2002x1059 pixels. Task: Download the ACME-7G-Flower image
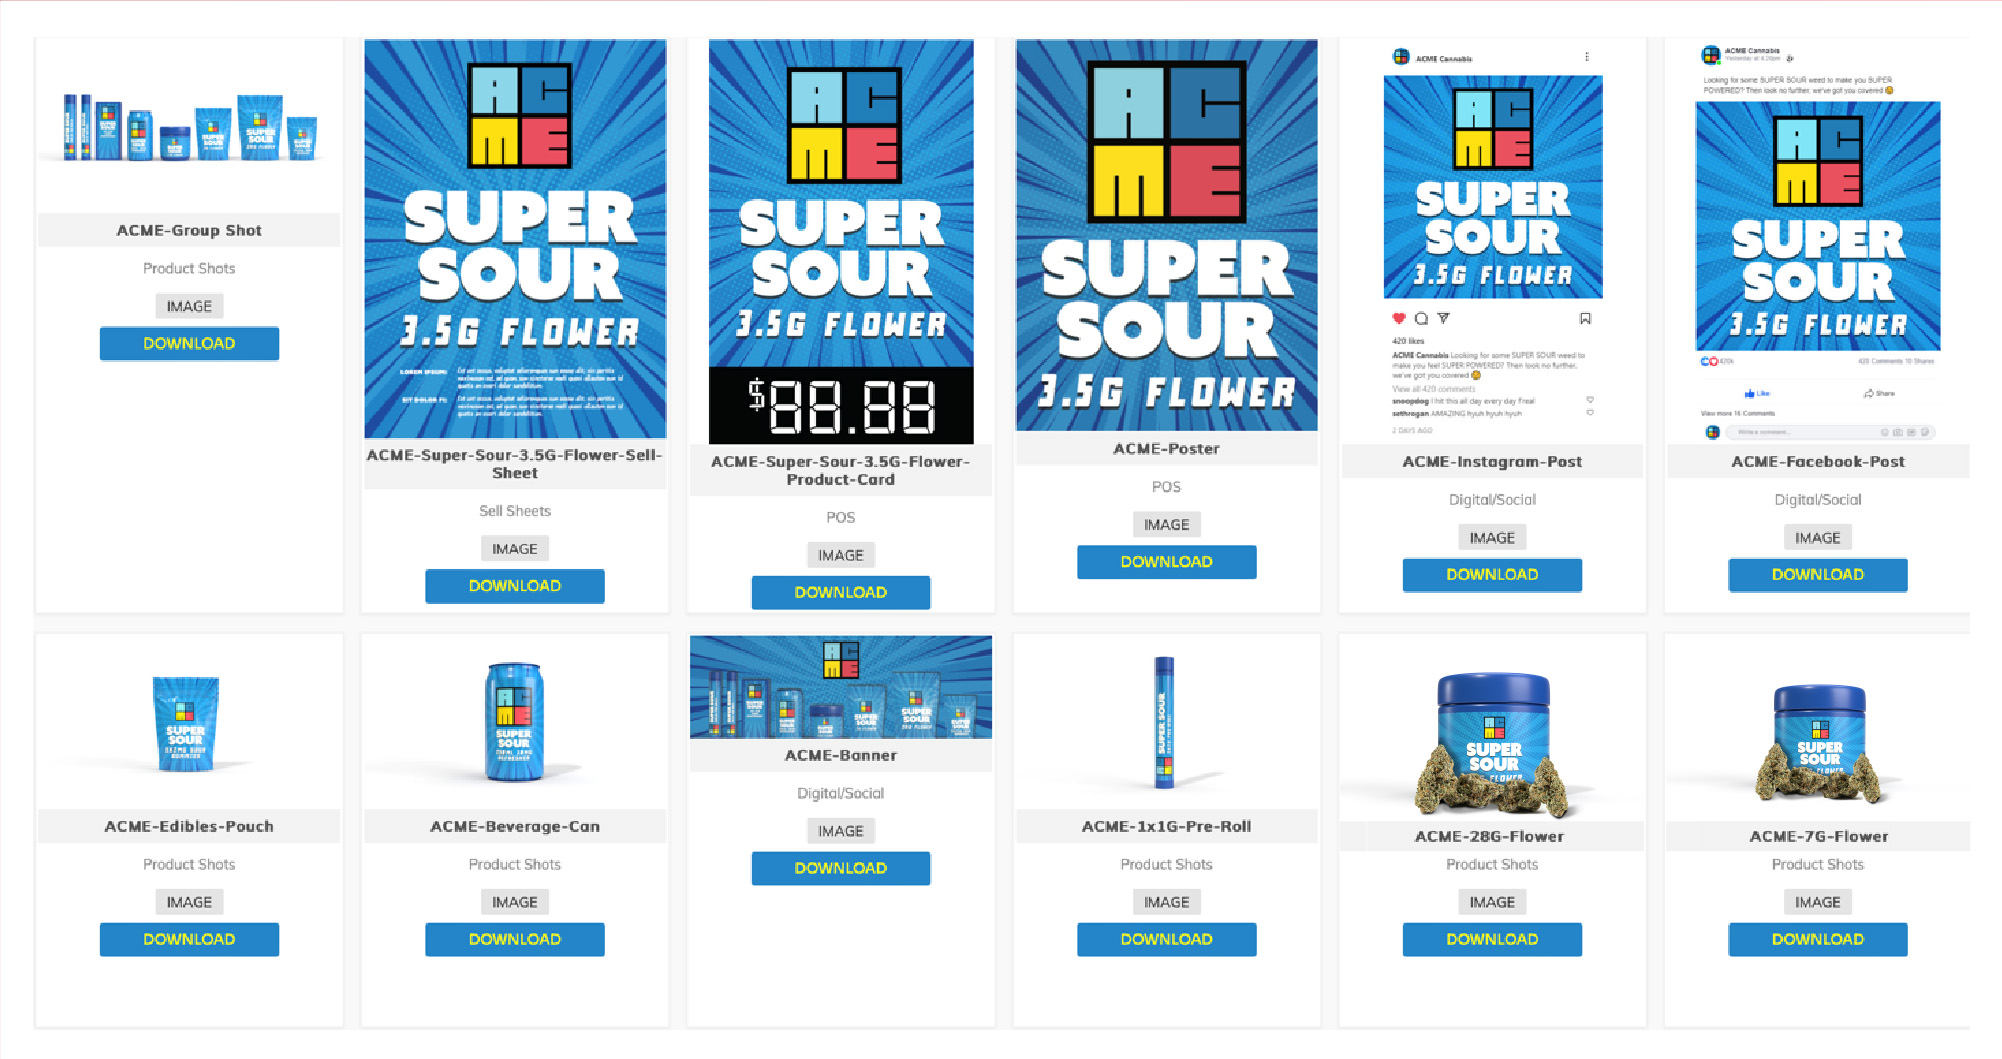click(x=1817, y=939)
